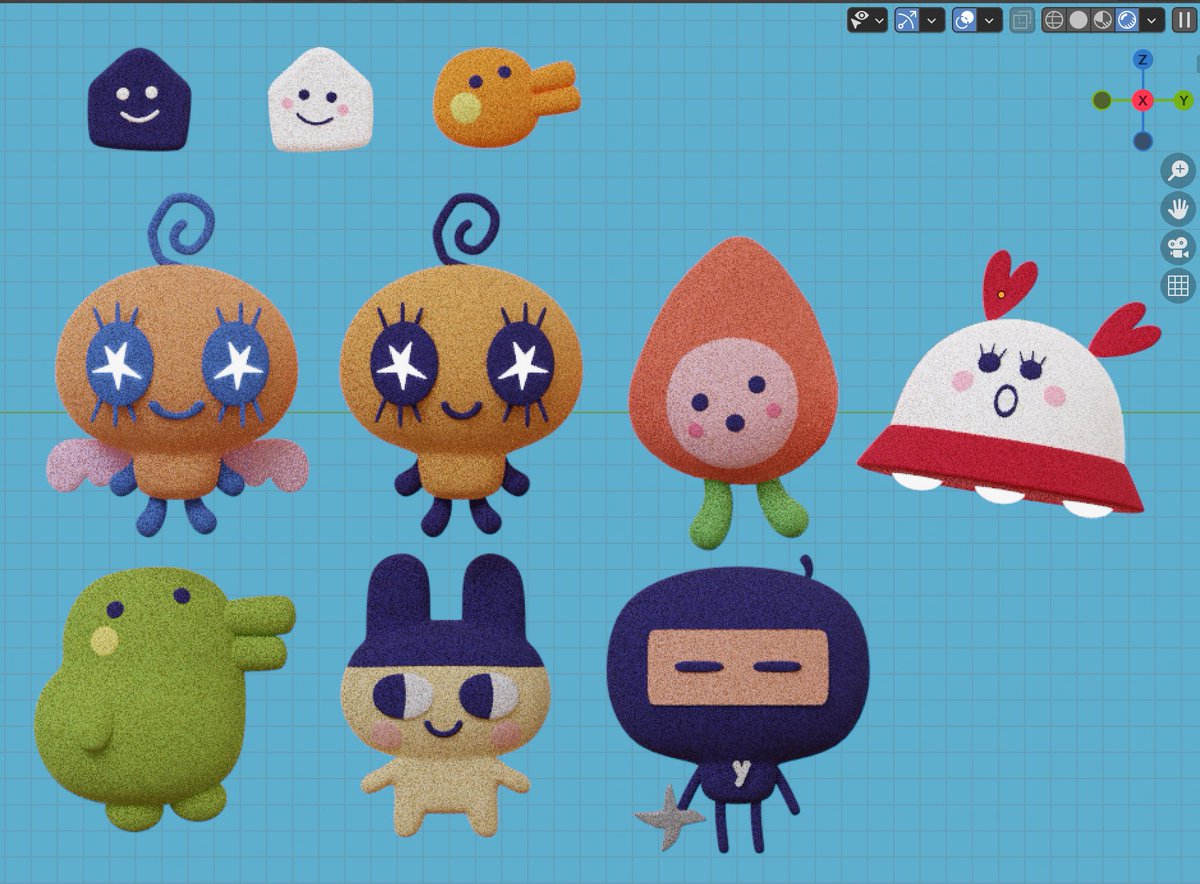This screenshot has width=1200, height=884.
Task: Switch to solid shading mode
Action: [1078, 19]
